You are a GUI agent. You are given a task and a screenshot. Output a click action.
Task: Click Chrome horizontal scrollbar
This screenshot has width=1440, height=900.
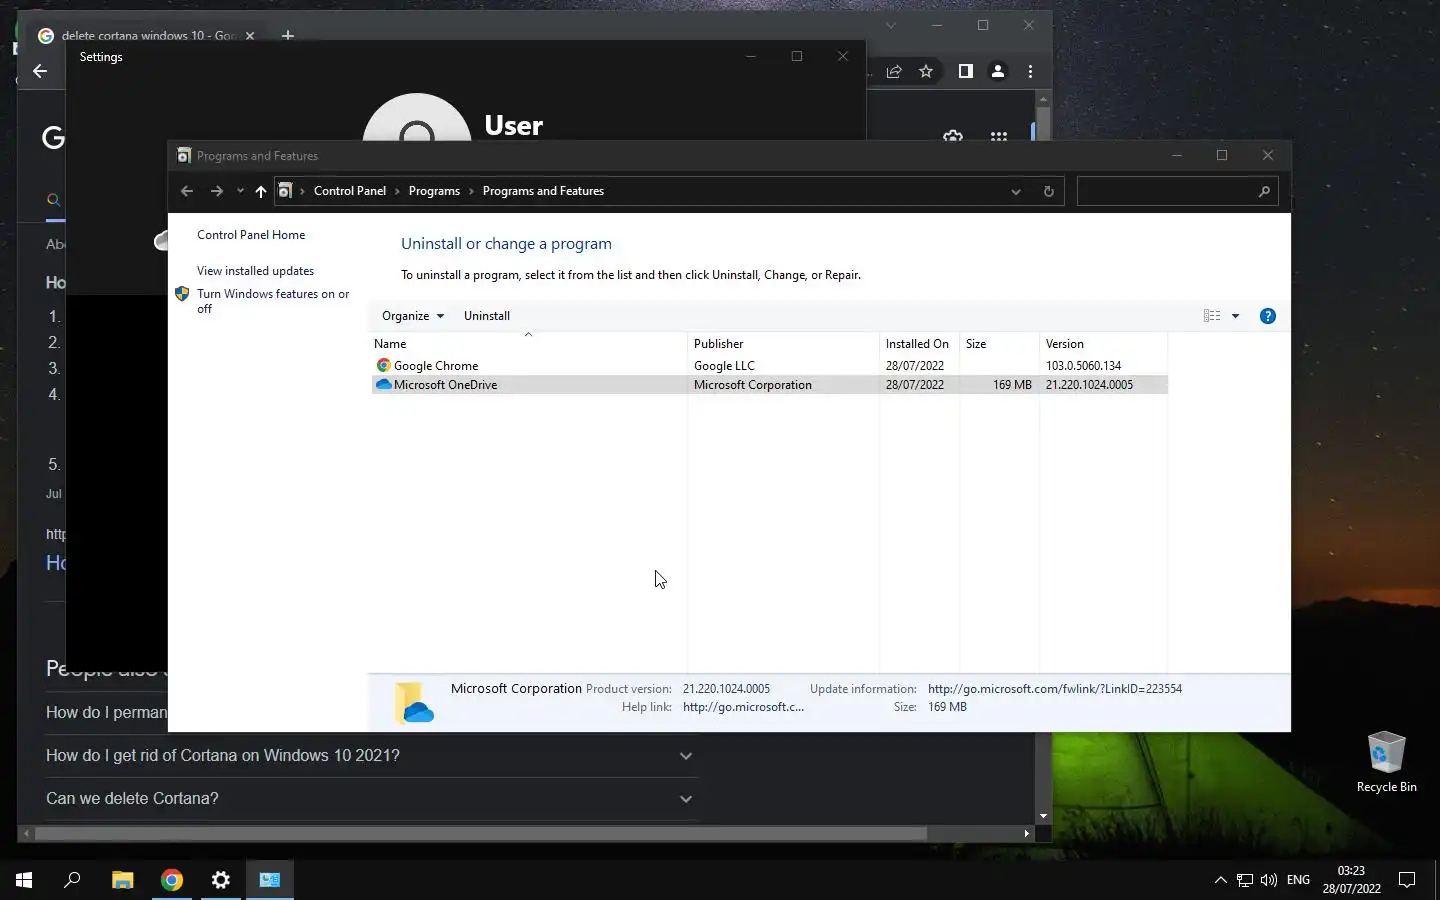[x=481, y=833]
